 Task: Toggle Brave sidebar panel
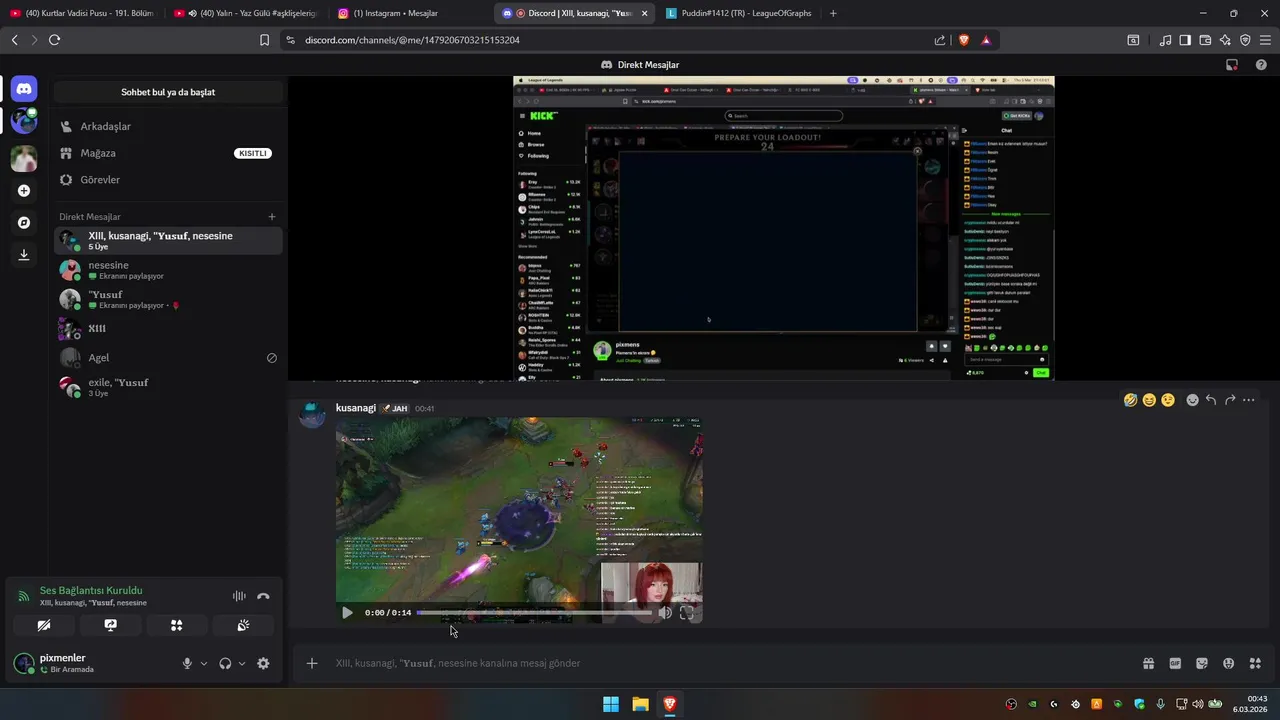[x=1185, y=40]
